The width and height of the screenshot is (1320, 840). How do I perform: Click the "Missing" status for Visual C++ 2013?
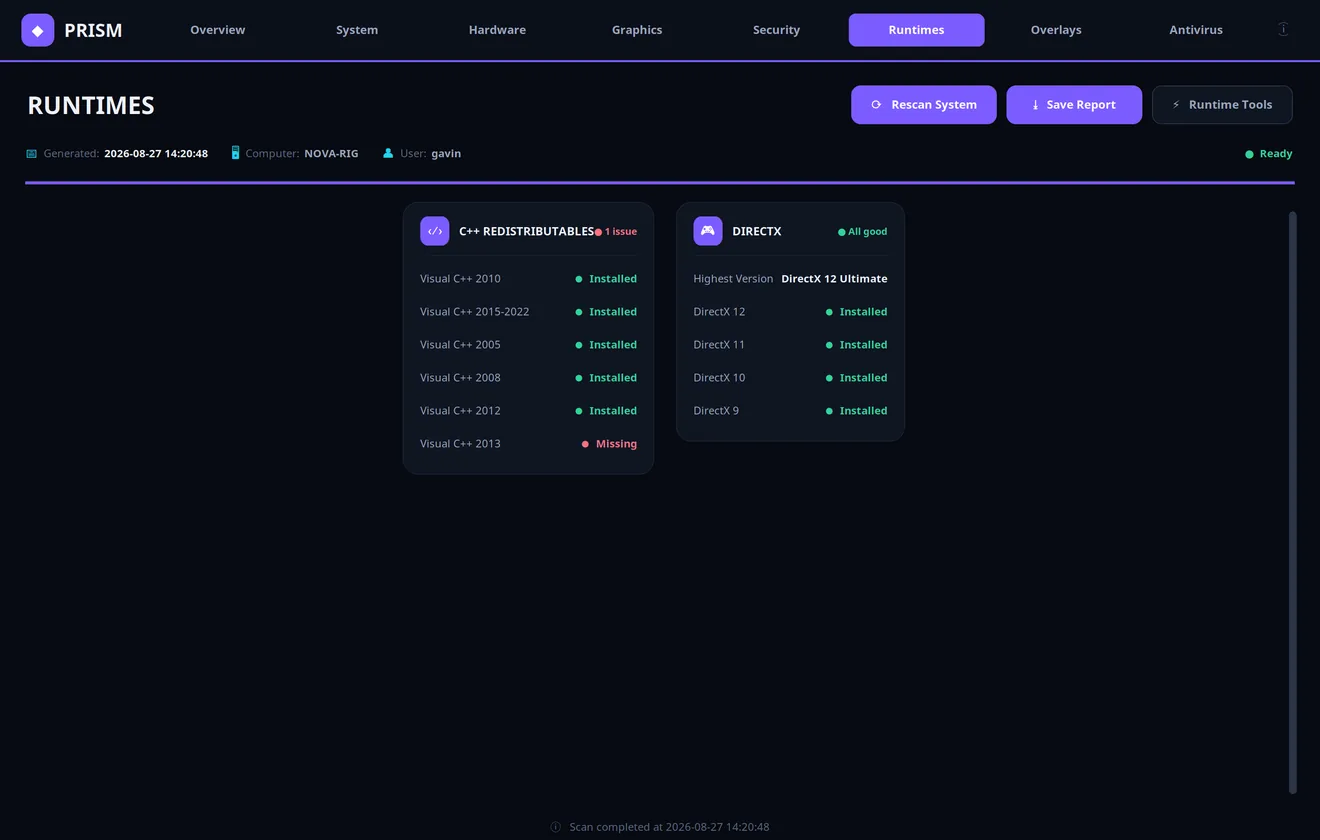coord(609,444)
